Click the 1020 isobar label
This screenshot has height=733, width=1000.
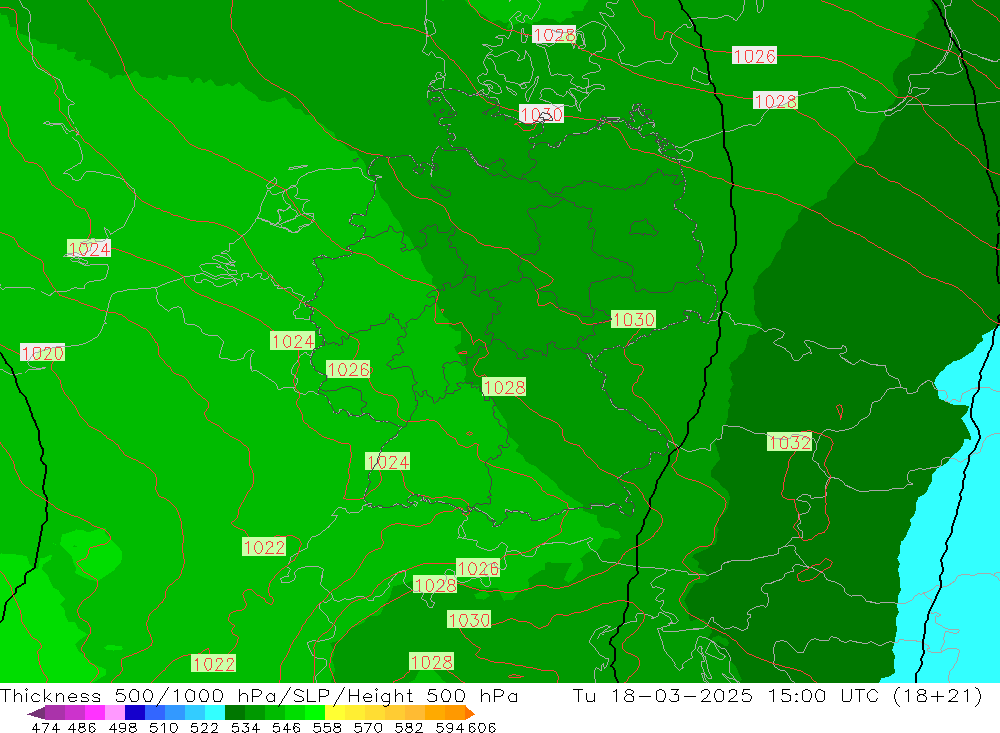coord(43,353)
